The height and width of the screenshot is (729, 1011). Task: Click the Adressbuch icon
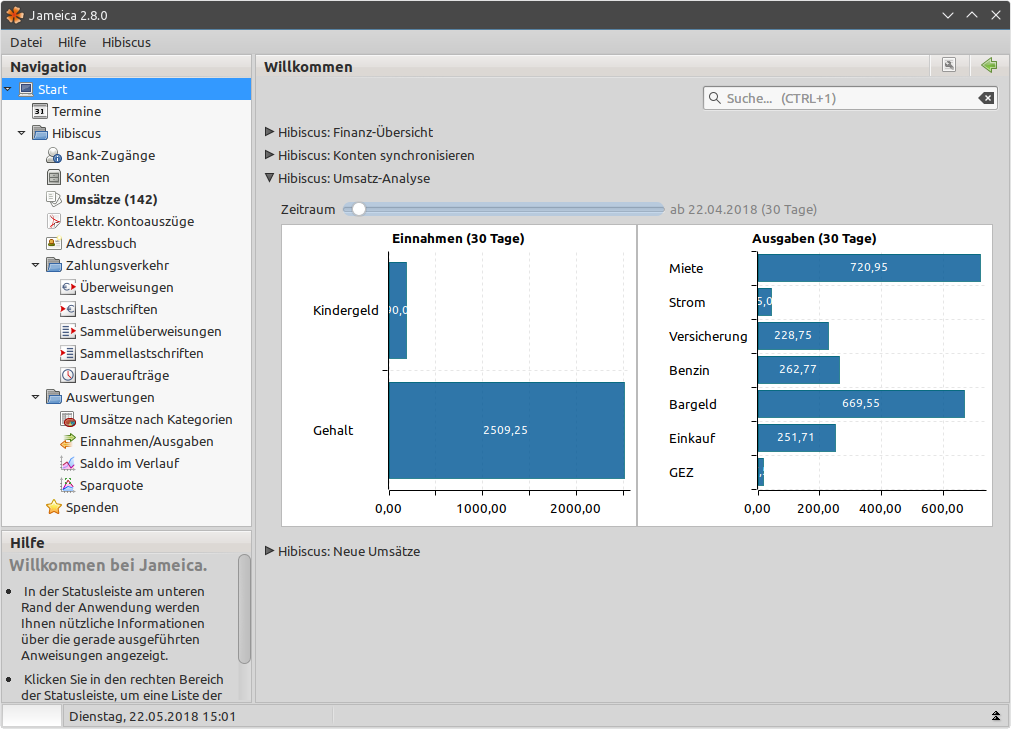54,243
